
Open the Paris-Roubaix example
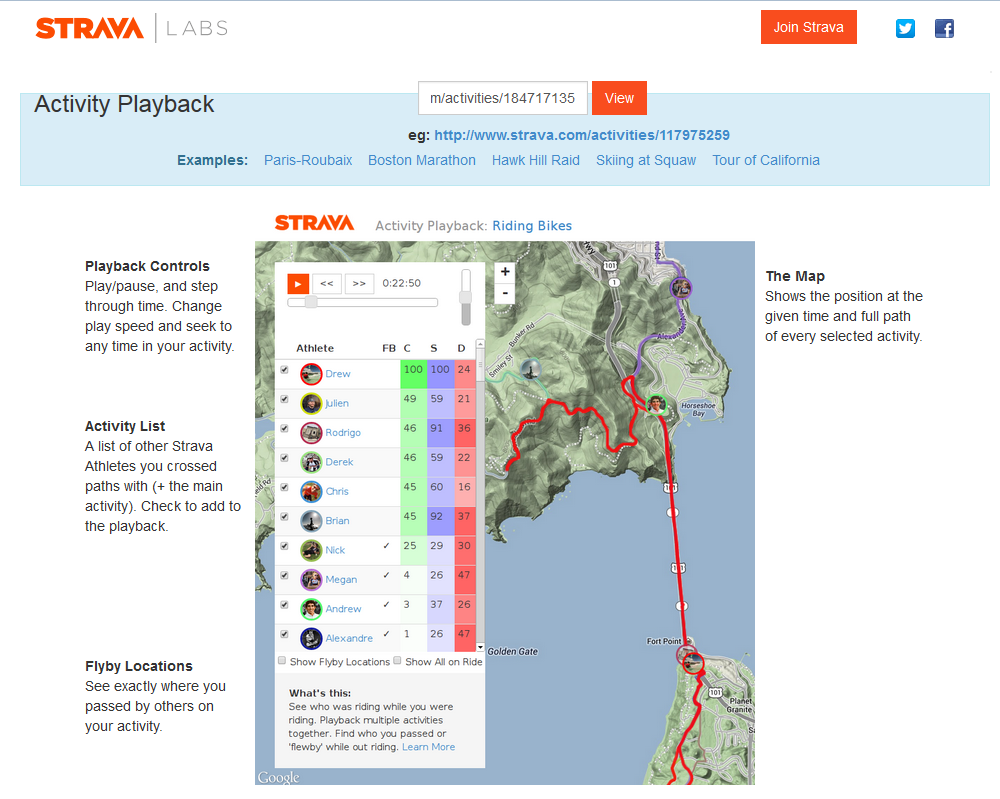[x=308, y=161]
